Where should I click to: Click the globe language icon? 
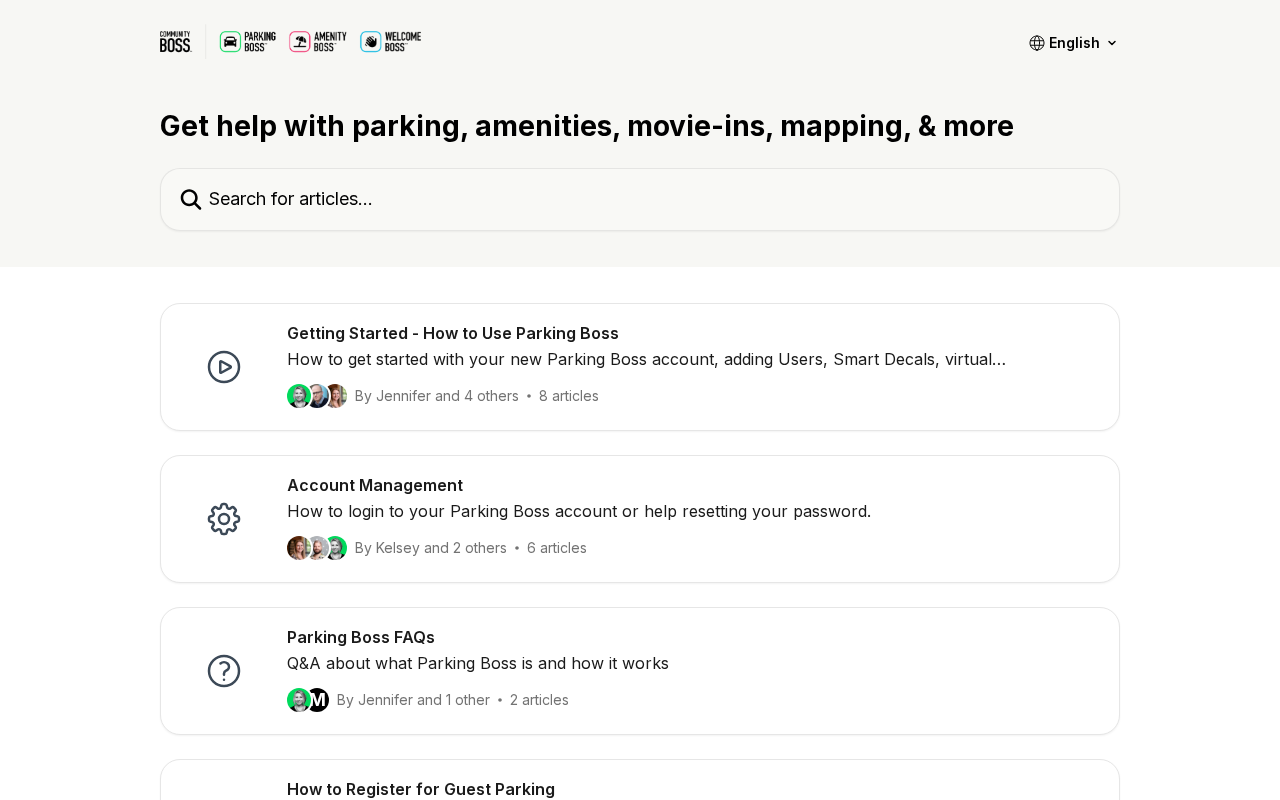point(1037,43)
